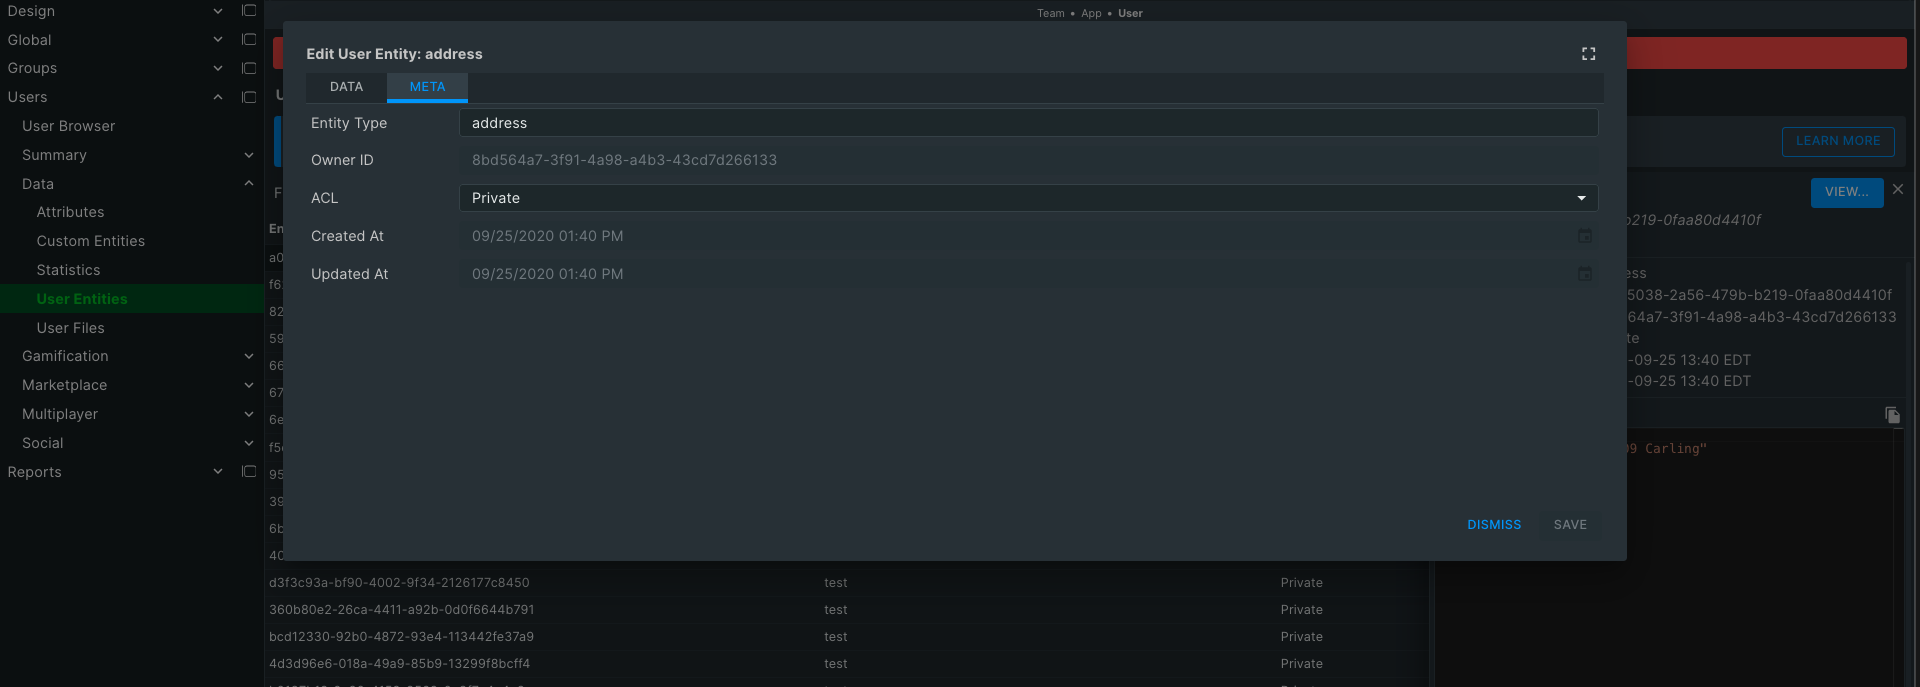Expand the Global menu section

pyautogui.click(x=218, y=40)
